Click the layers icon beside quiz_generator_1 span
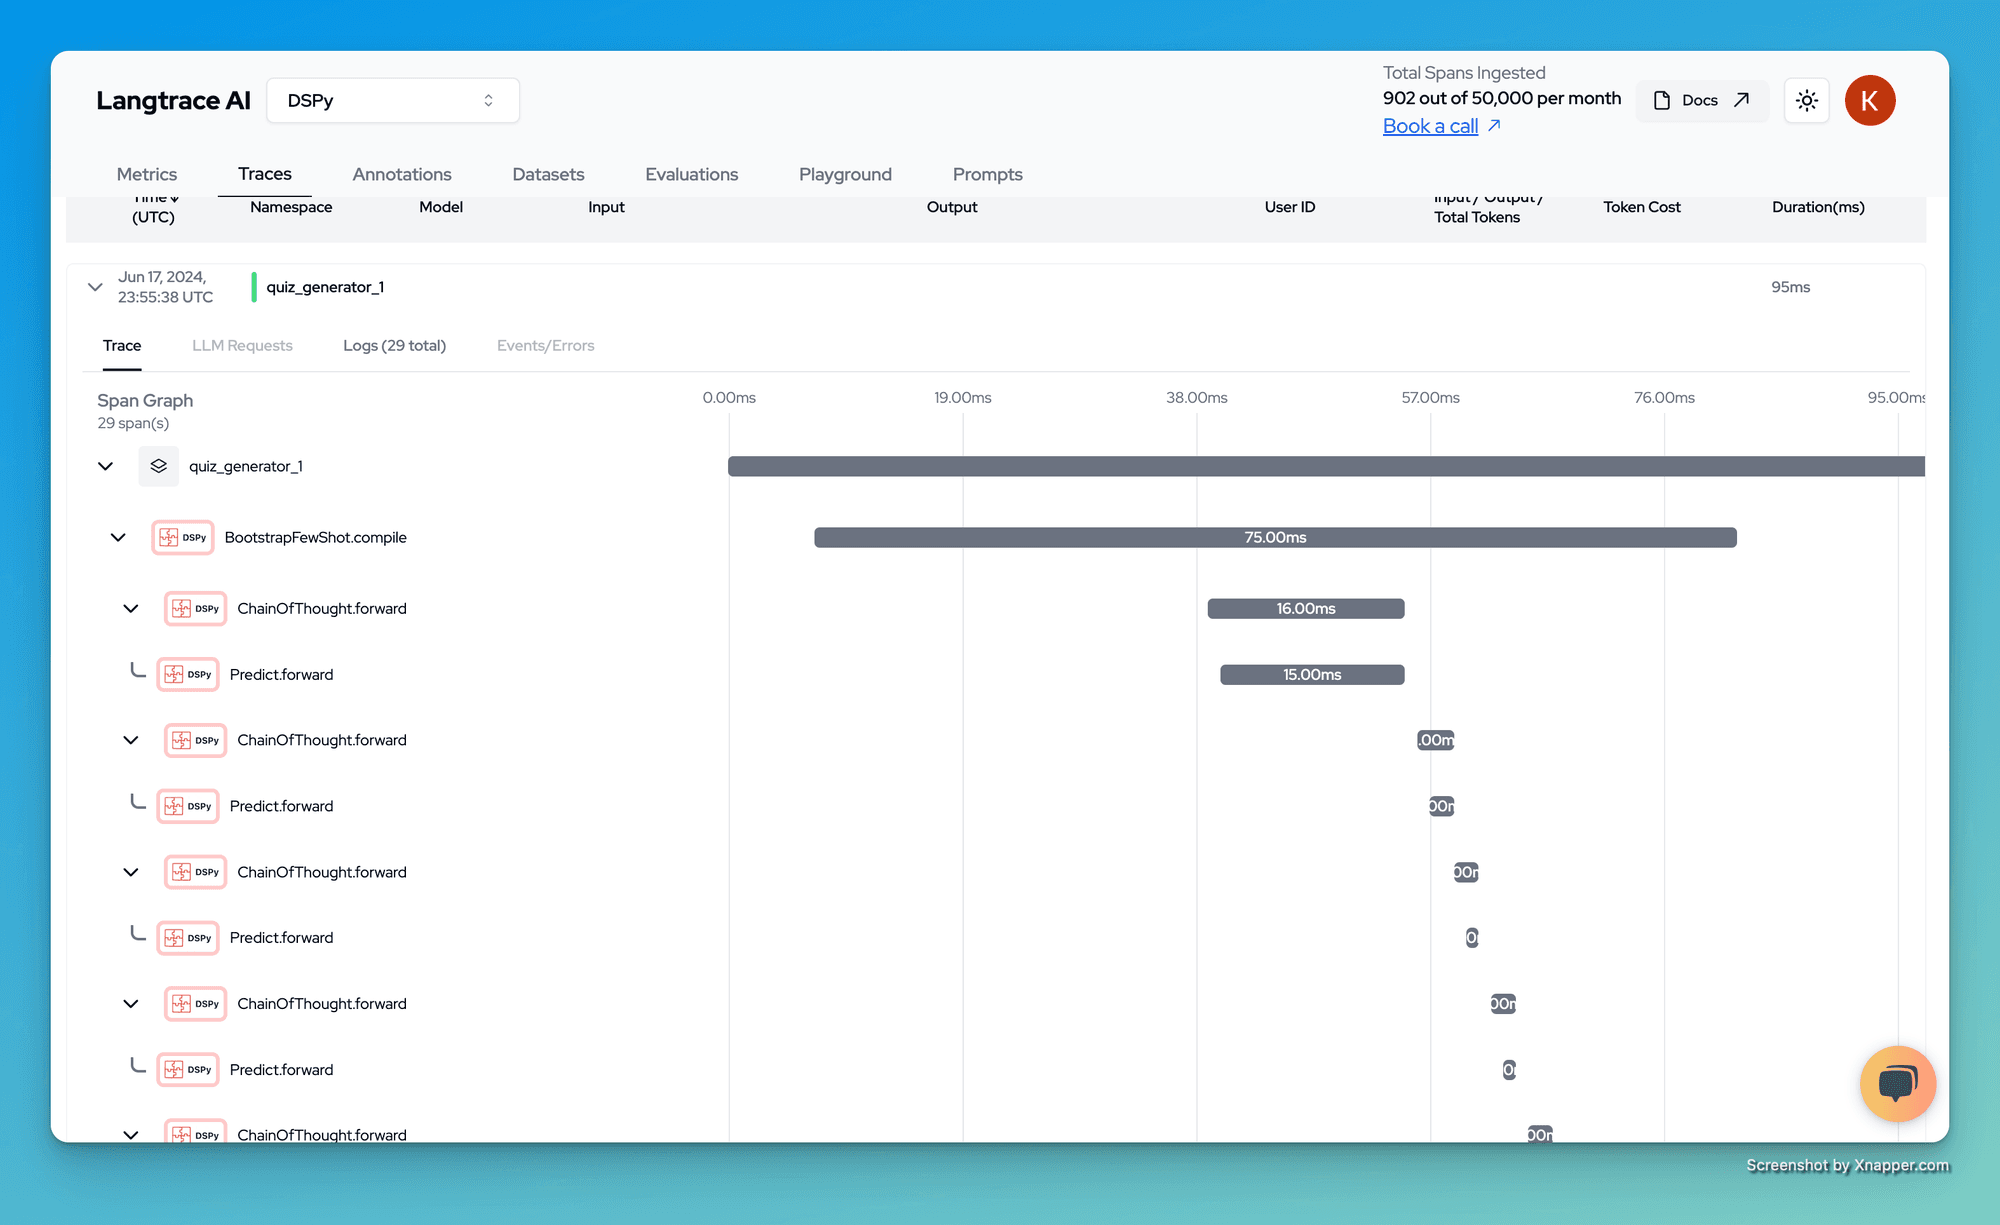The image size is (2000, 1225). pos(158,466)
